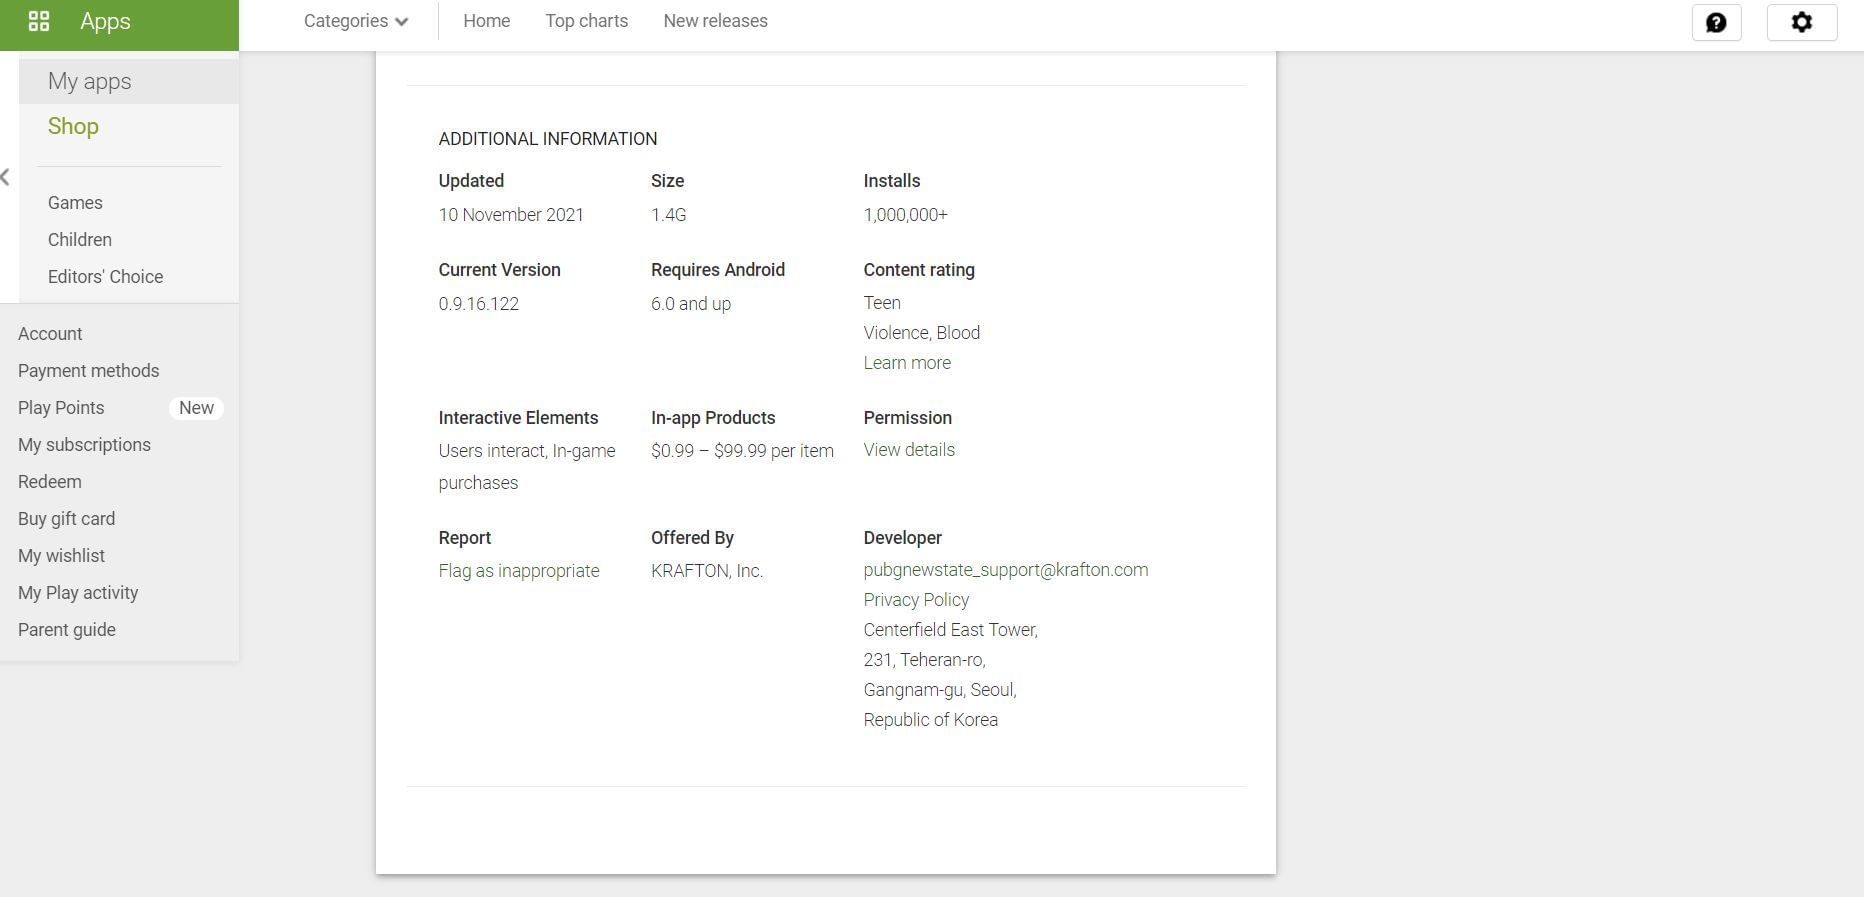Open Top charts

pos(586,21)
